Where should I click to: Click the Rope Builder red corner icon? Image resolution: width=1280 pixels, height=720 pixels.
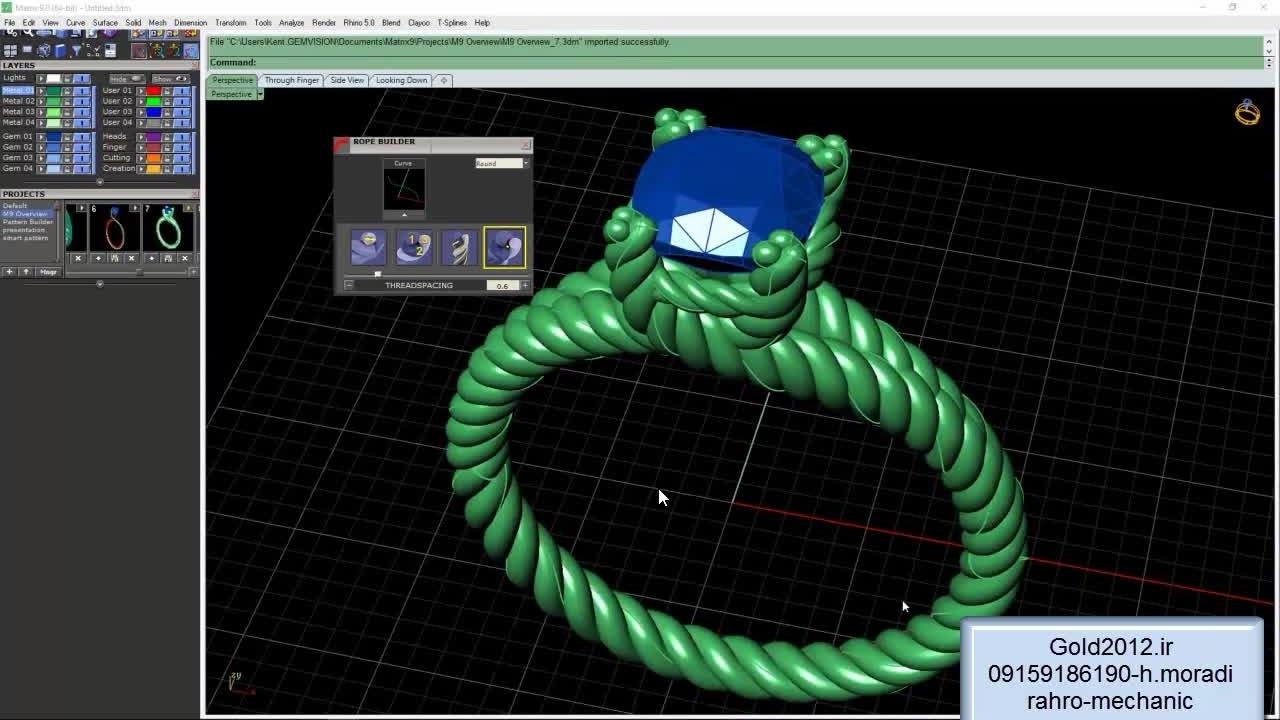pos(342,143)
